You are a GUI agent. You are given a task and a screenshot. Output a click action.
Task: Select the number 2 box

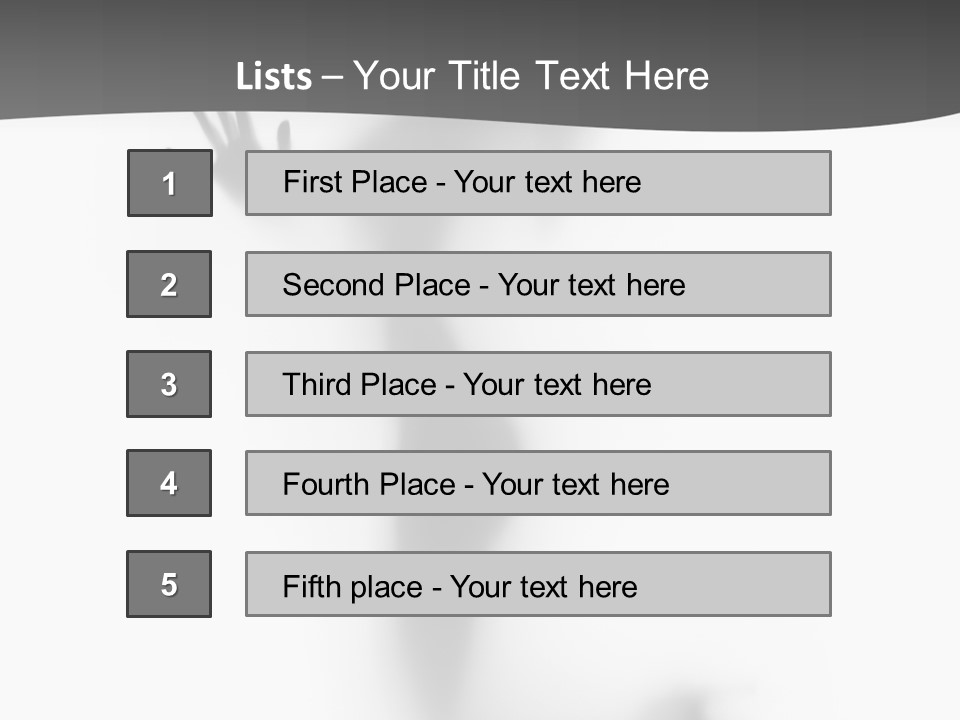click(169, 284)
